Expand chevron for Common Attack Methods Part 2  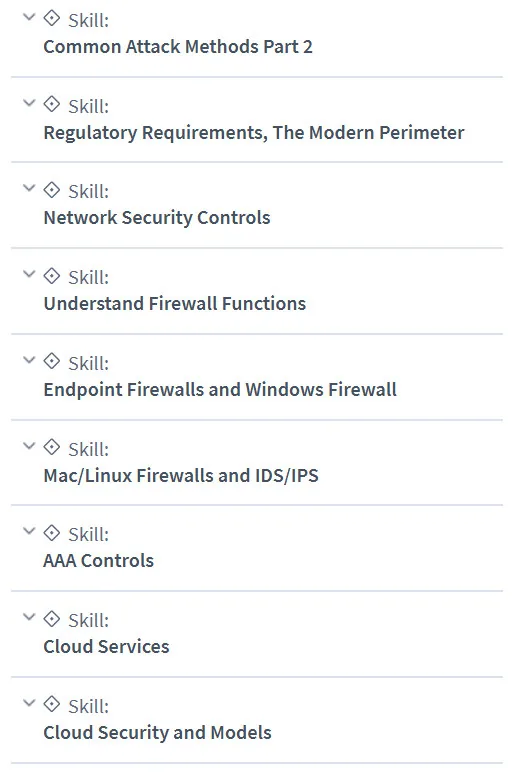coord(30,17)
